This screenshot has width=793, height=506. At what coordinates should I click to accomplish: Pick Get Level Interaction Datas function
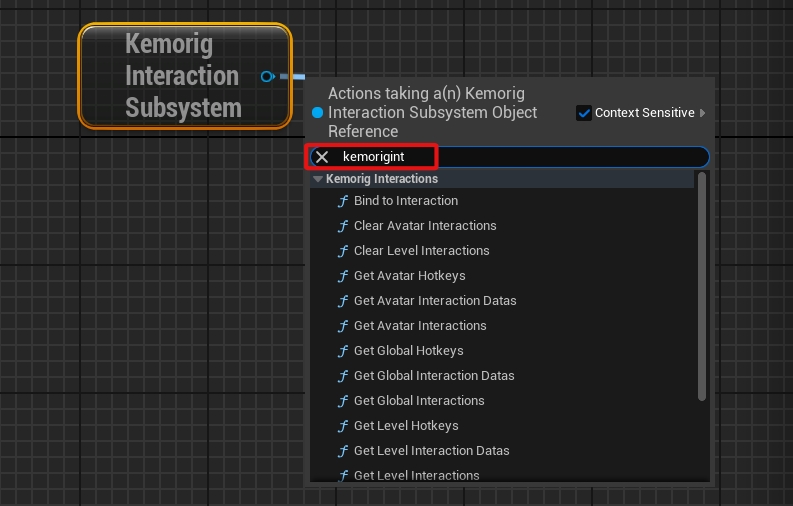click(431, 451)
